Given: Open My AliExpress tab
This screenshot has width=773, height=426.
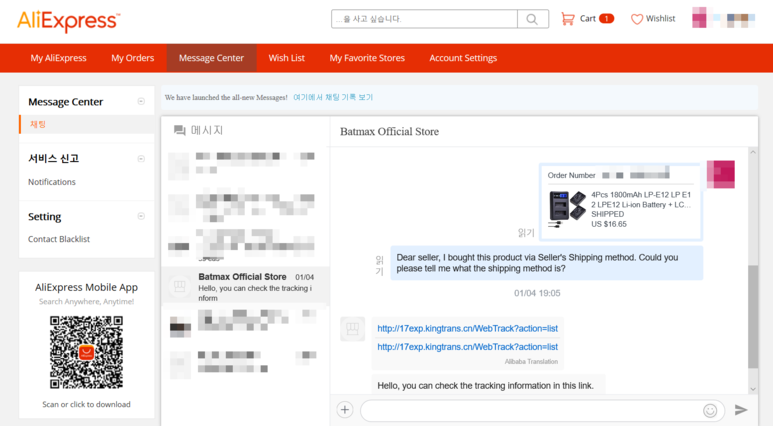Looking at the screenshot, I should pos(58,58).
